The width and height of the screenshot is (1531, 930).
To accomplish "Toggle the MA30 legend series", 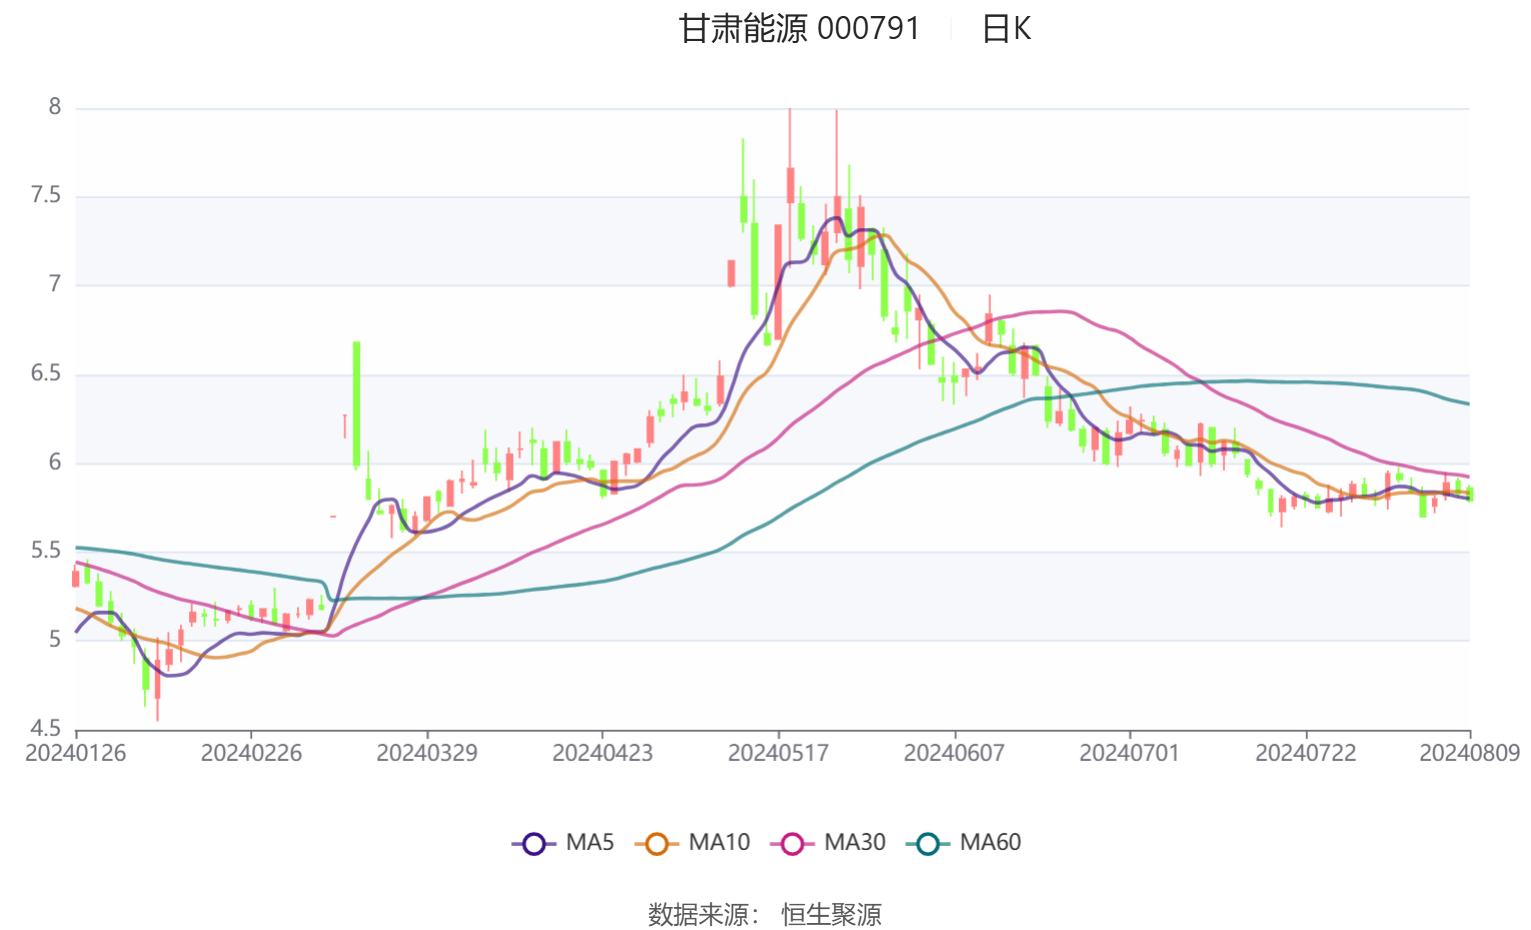I will (x=828, y=843).
